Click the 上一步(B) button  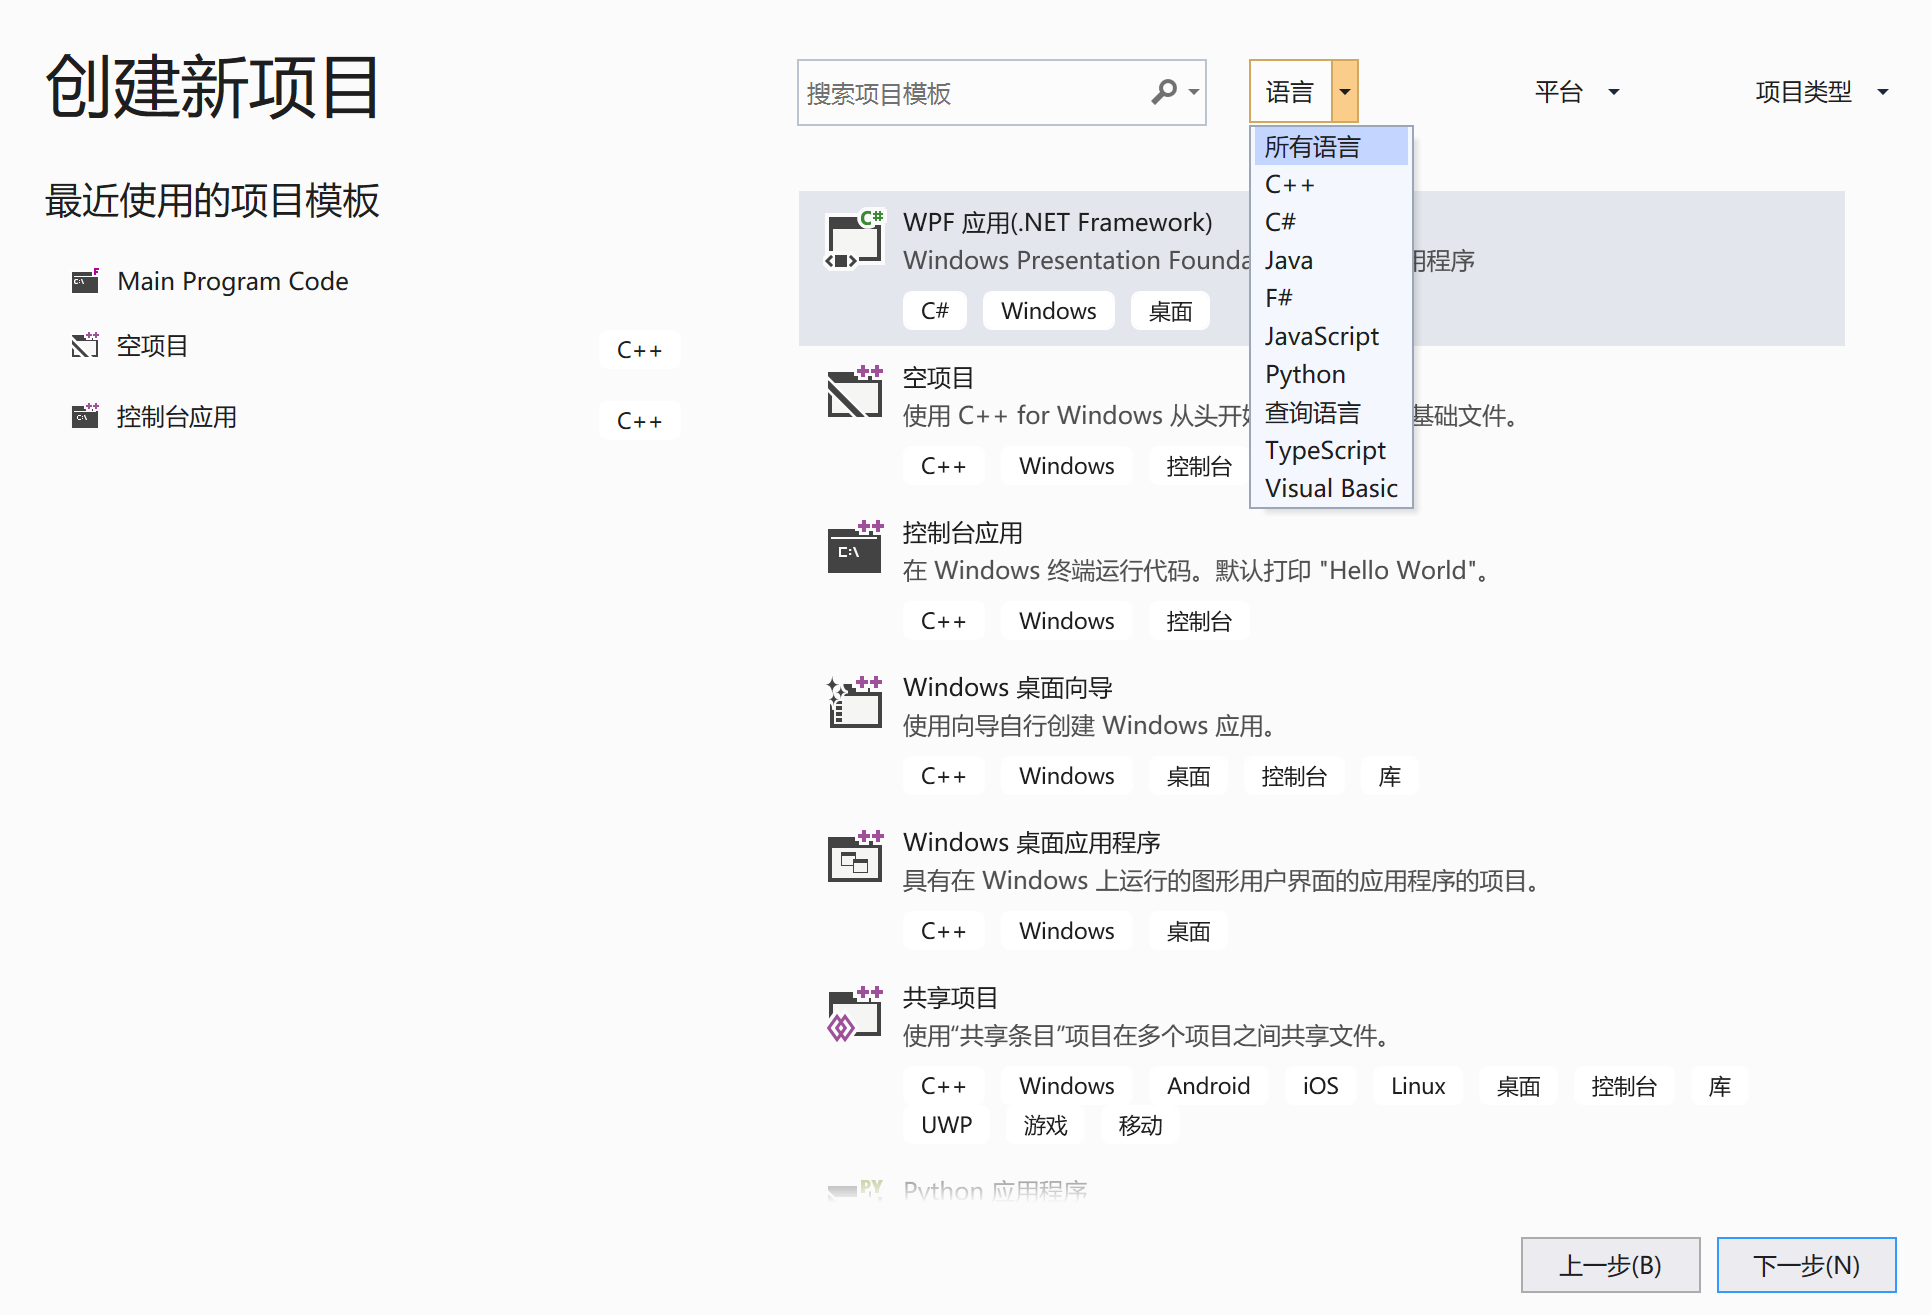pyautogui.click(x=1610, y=1264)
